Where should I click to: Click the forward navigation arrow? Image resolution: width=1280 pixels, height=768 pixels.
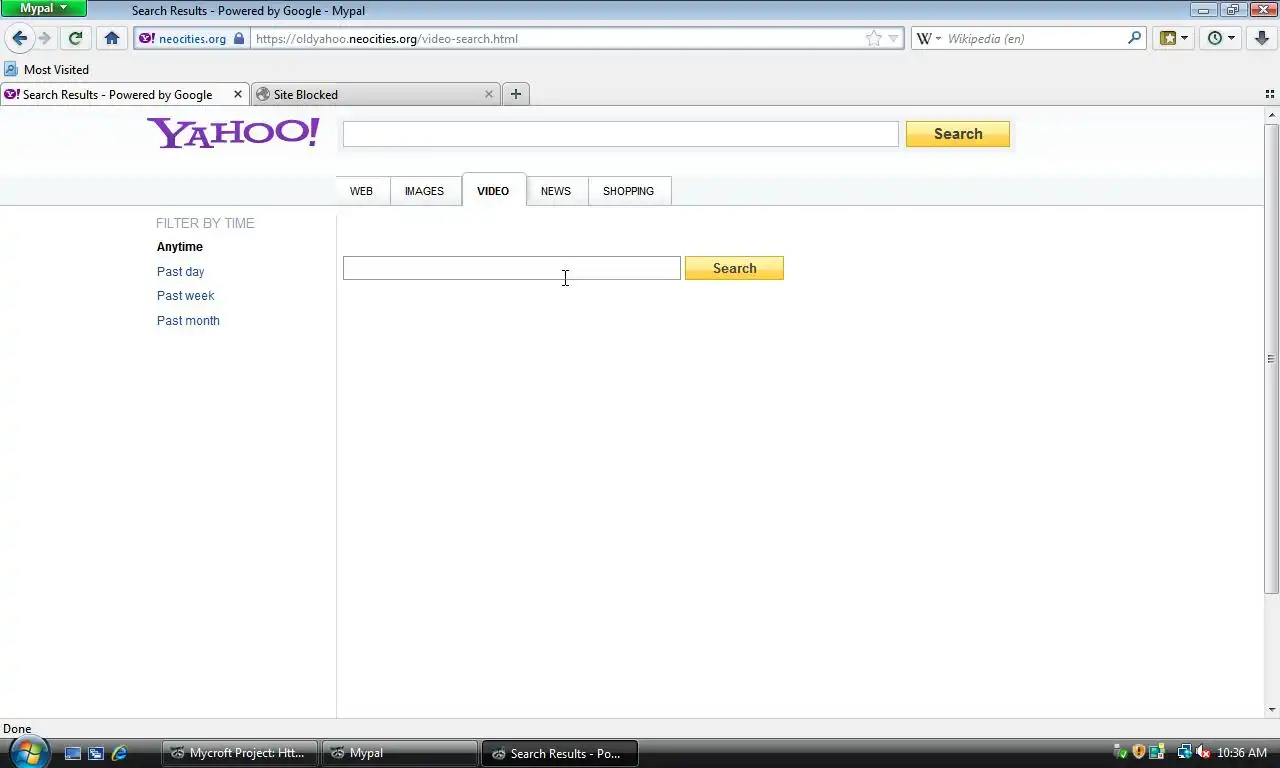pos(44,38)
